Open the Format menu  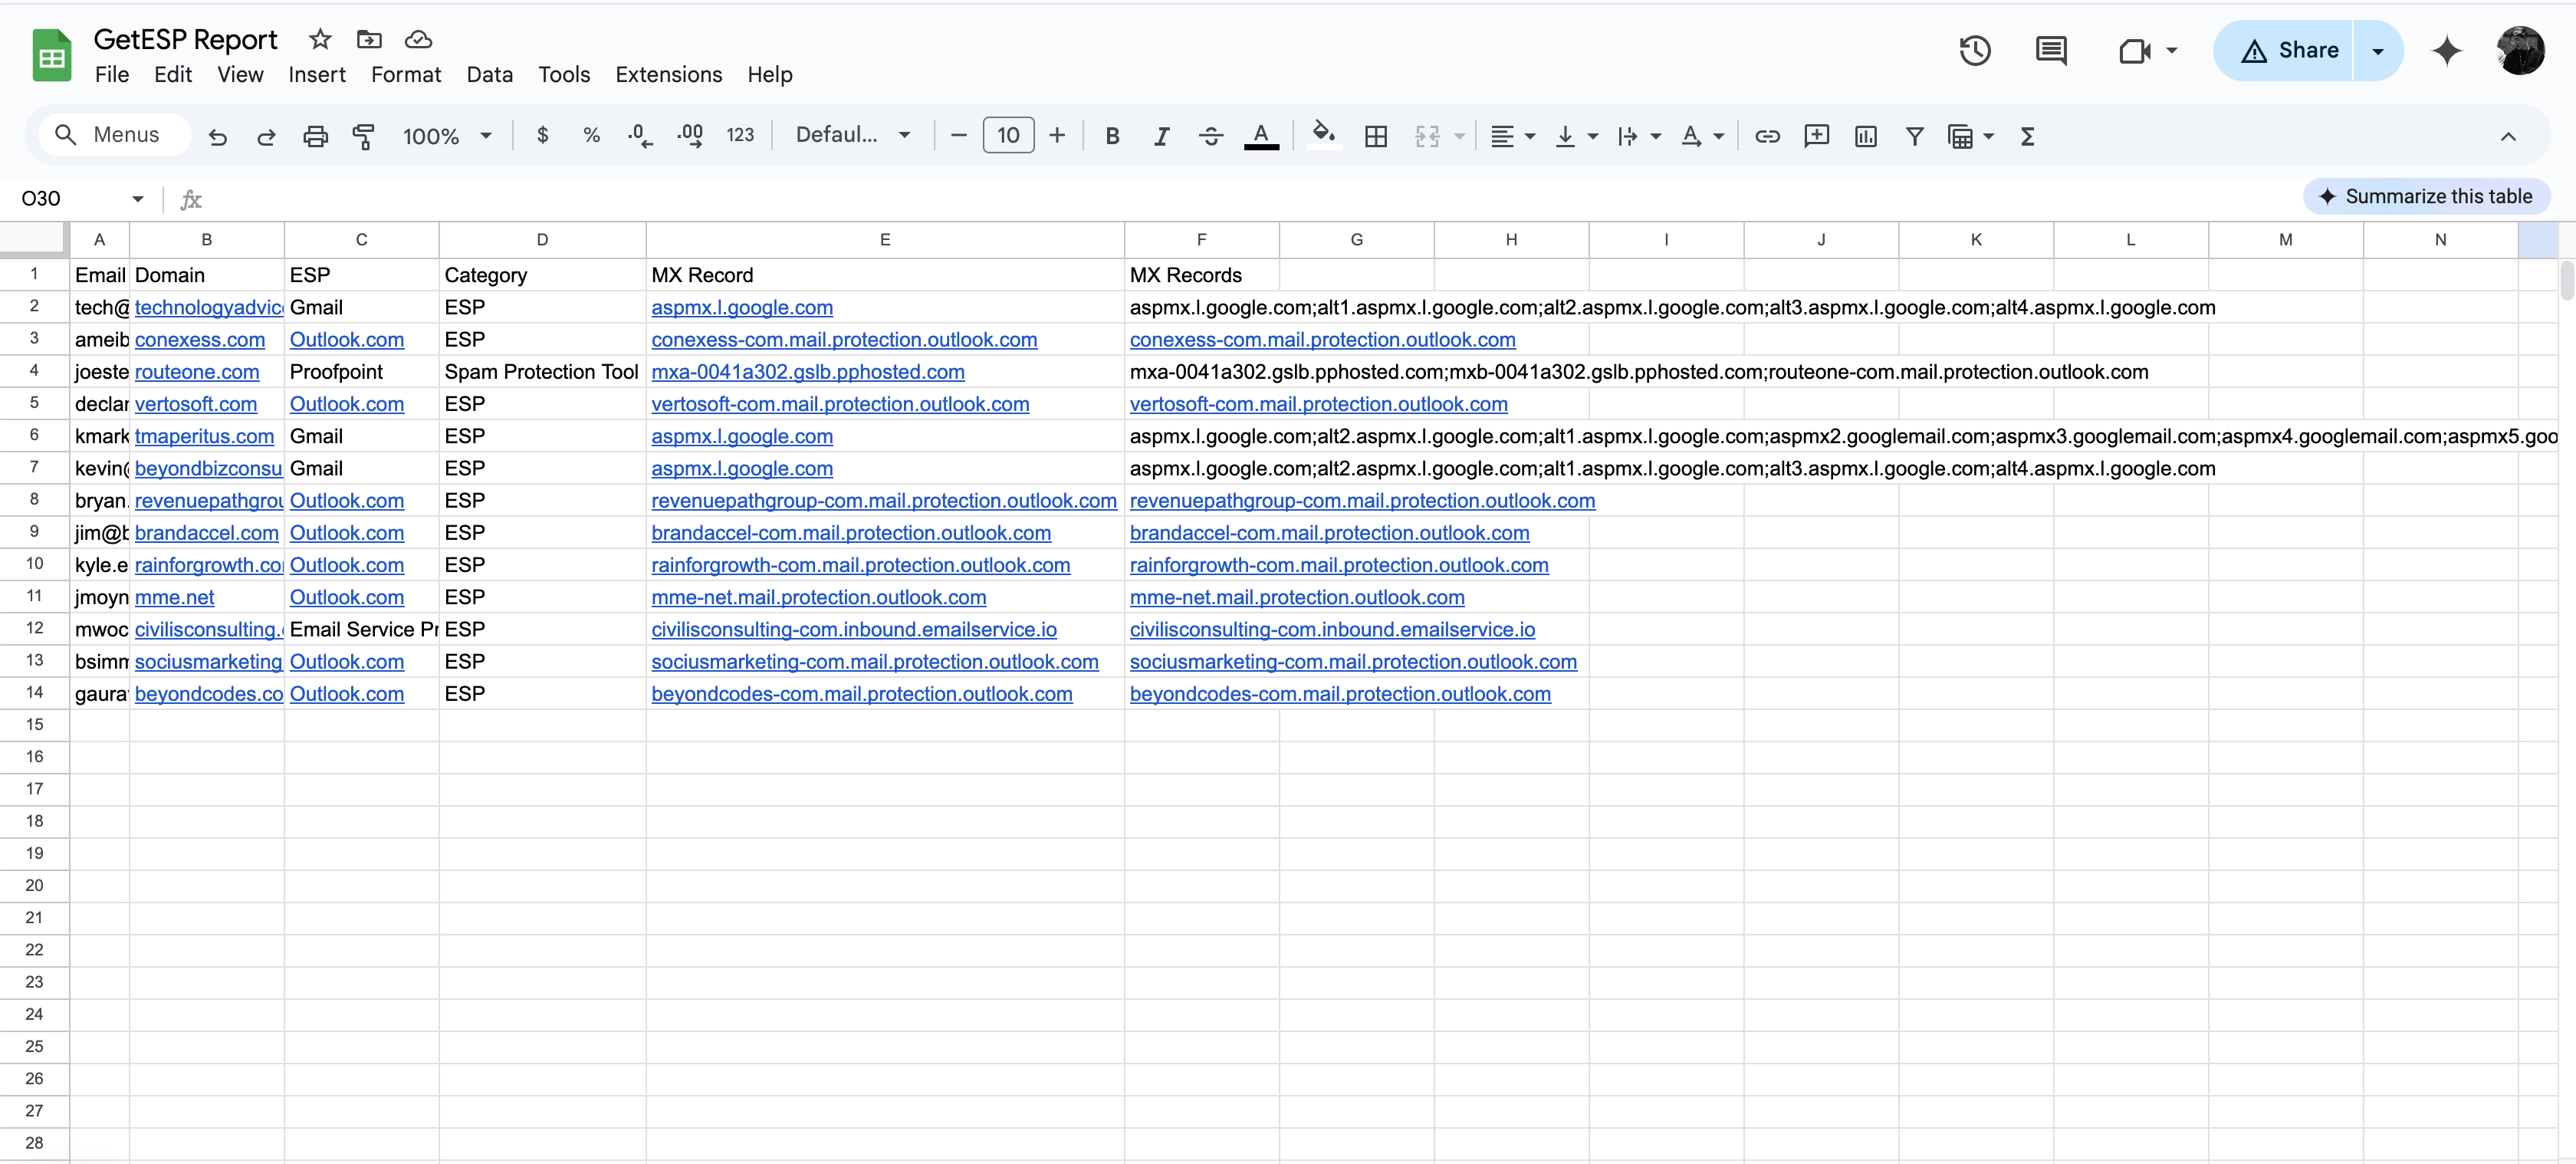405,74
